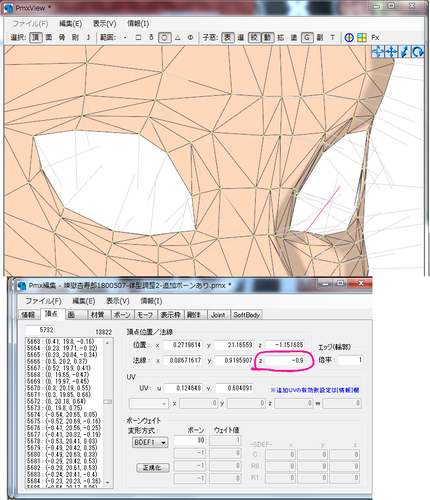Toggle bone selection mode 骨

click(x=62, y=37)
